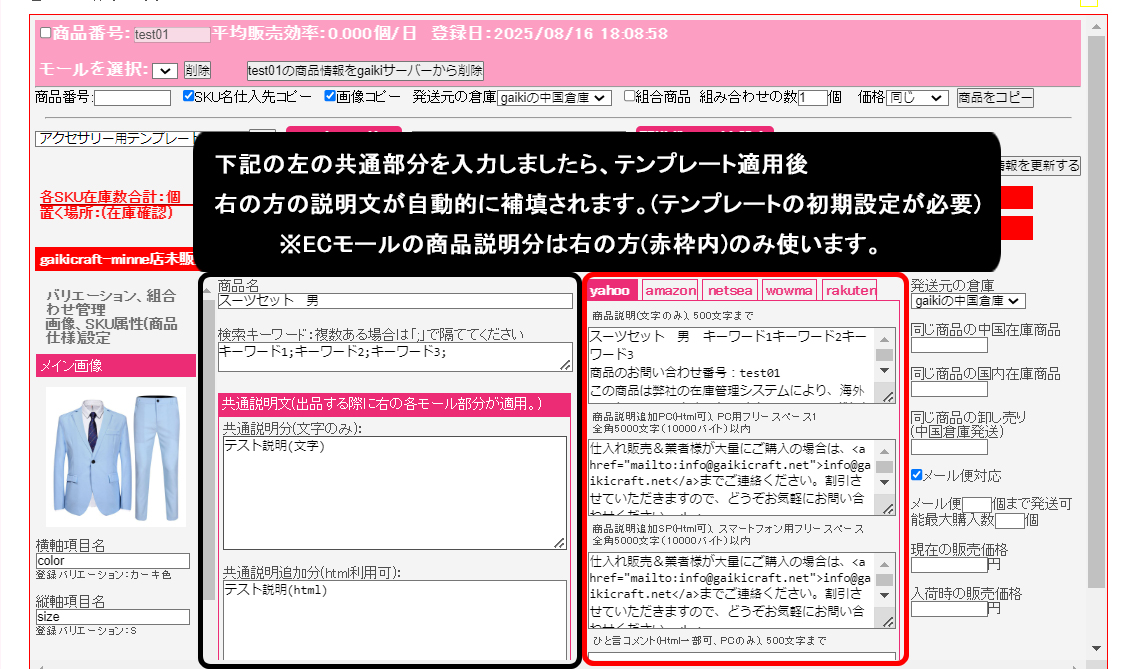Switch to the rakuten tab
Viewport: 1135px width, 669px height.
coord(849,291)
